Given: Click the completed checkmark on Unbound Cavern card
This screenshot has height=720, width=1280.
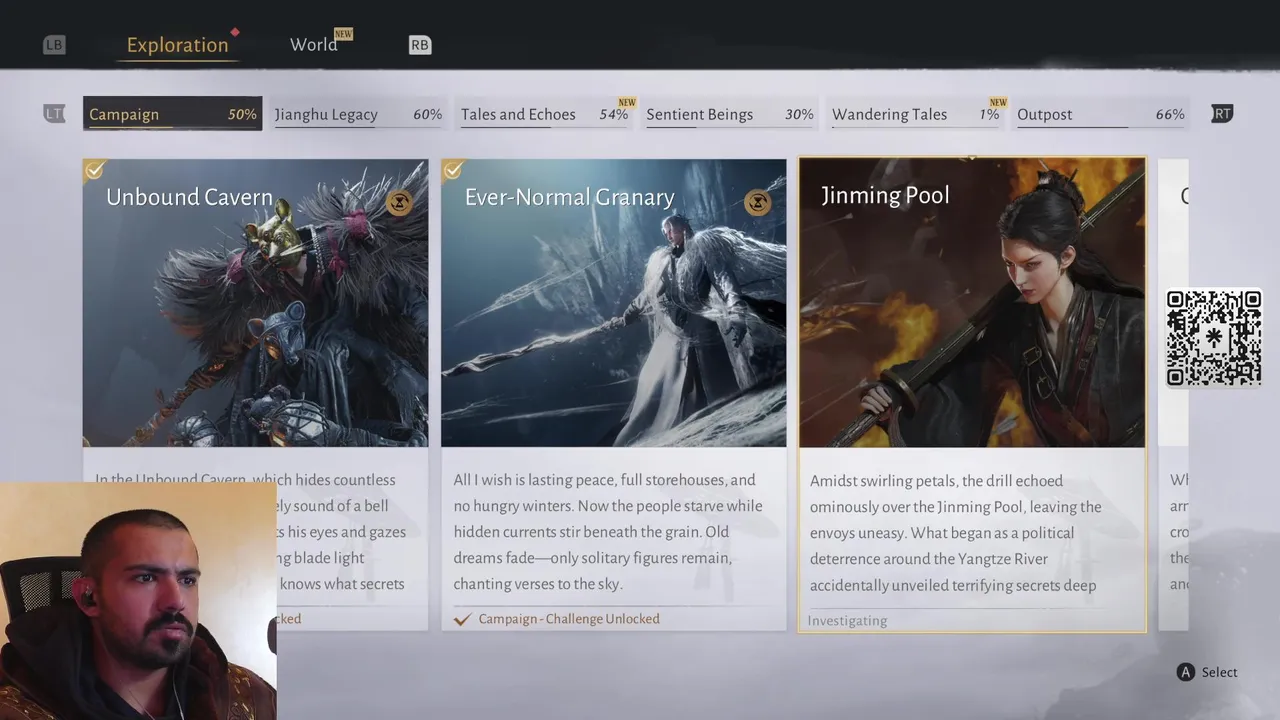Looking at the screenshot, I should [x=94, y=170].
